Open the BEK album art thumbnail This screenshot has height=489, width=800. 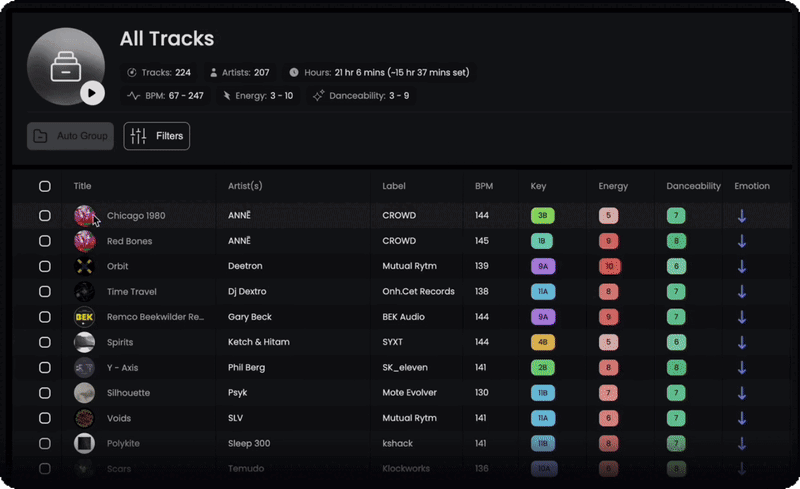pos(84,317)
